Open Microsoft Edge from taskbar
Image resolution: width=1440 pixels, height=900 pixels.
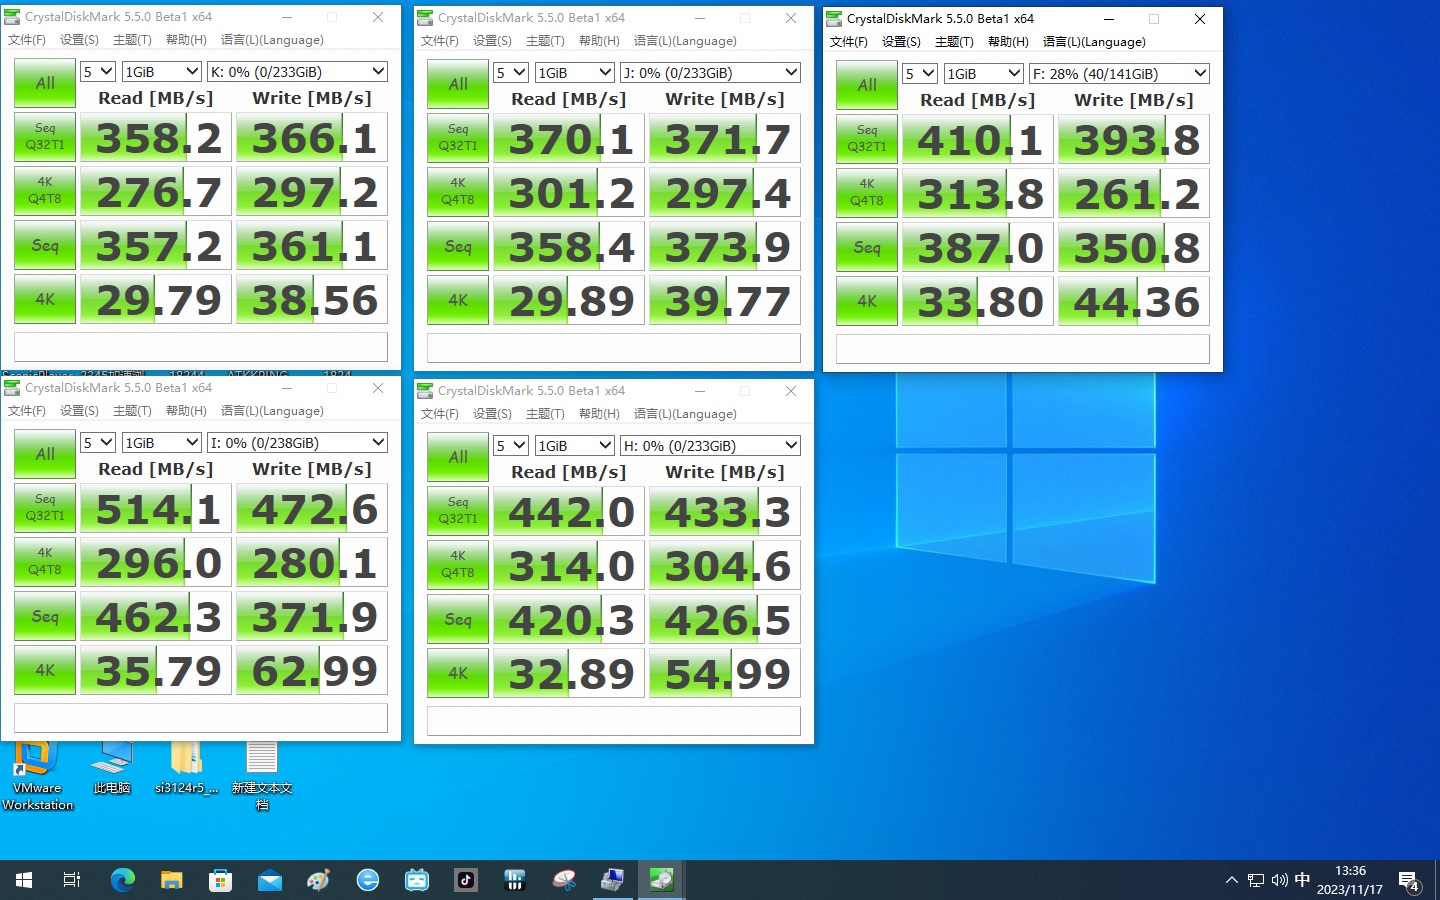pos(123,880)
